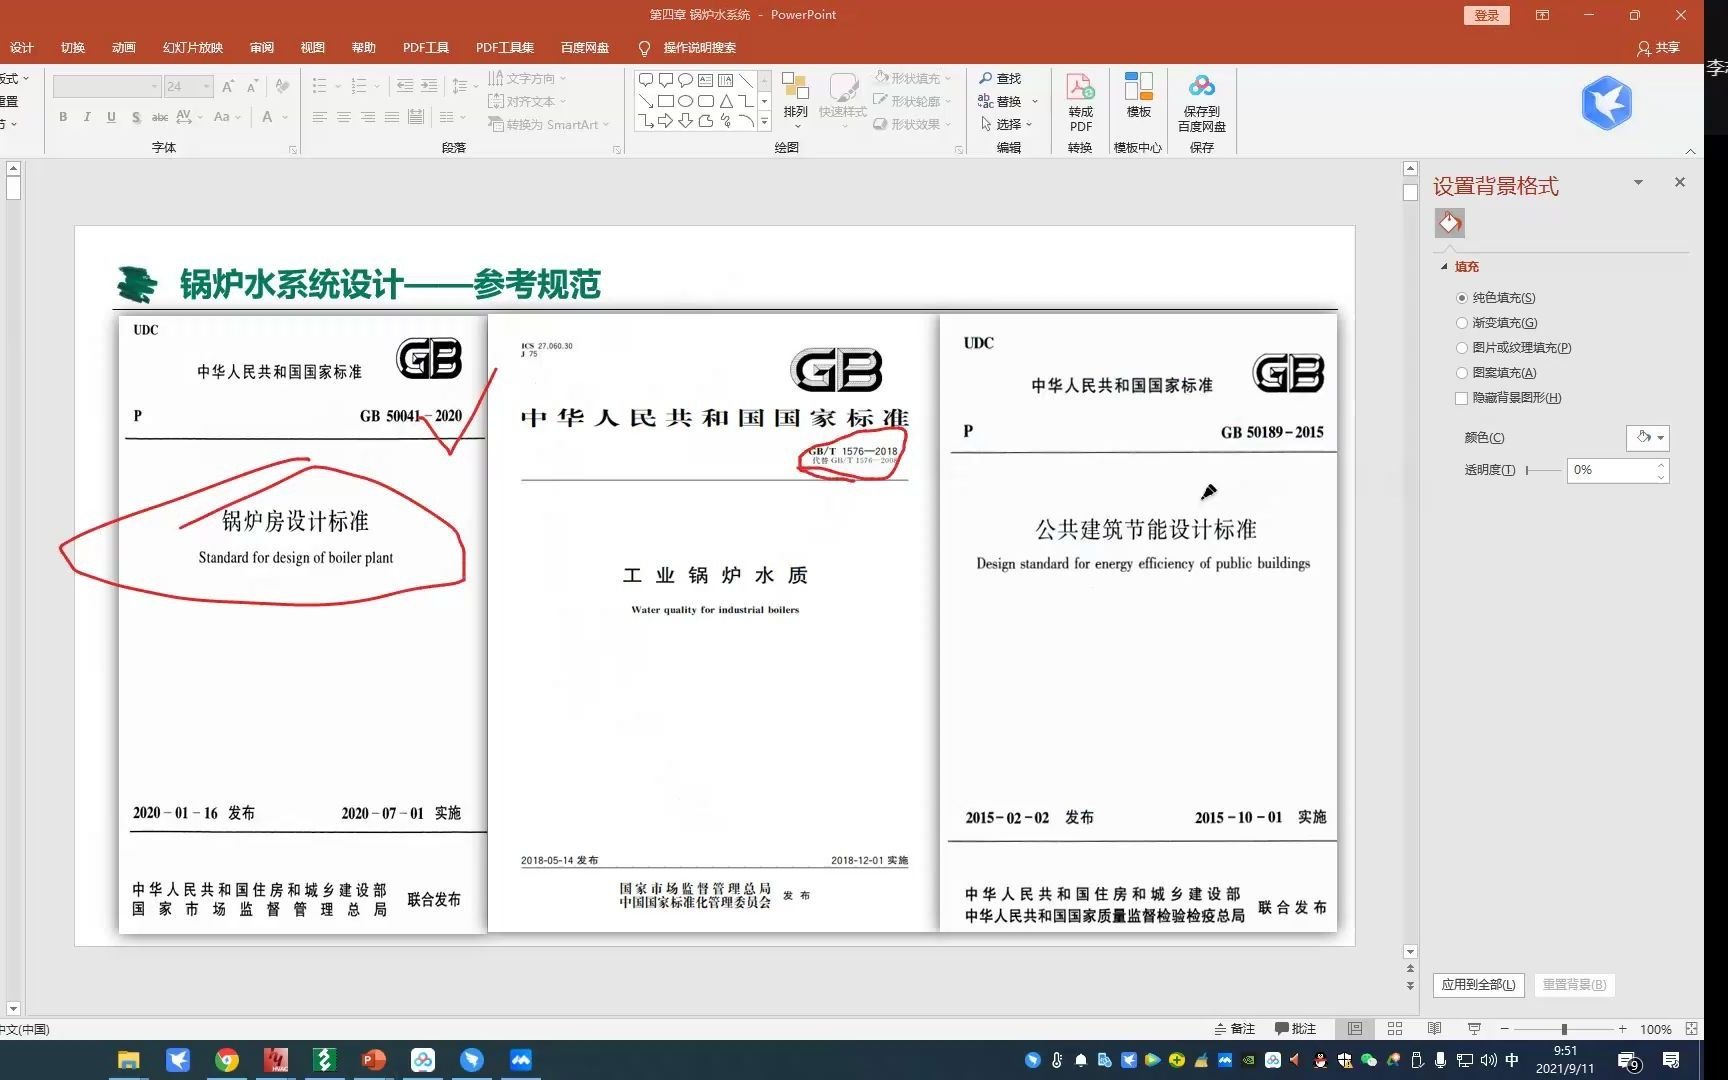Check Hide background graphics checkbox
1728x1080 pixels.
point(1461,398)
